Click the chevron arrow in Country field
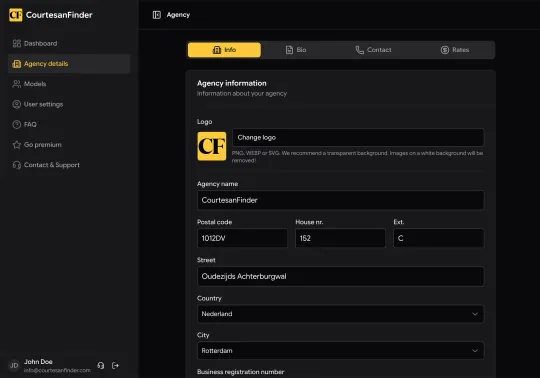 [x=475, y=314]
